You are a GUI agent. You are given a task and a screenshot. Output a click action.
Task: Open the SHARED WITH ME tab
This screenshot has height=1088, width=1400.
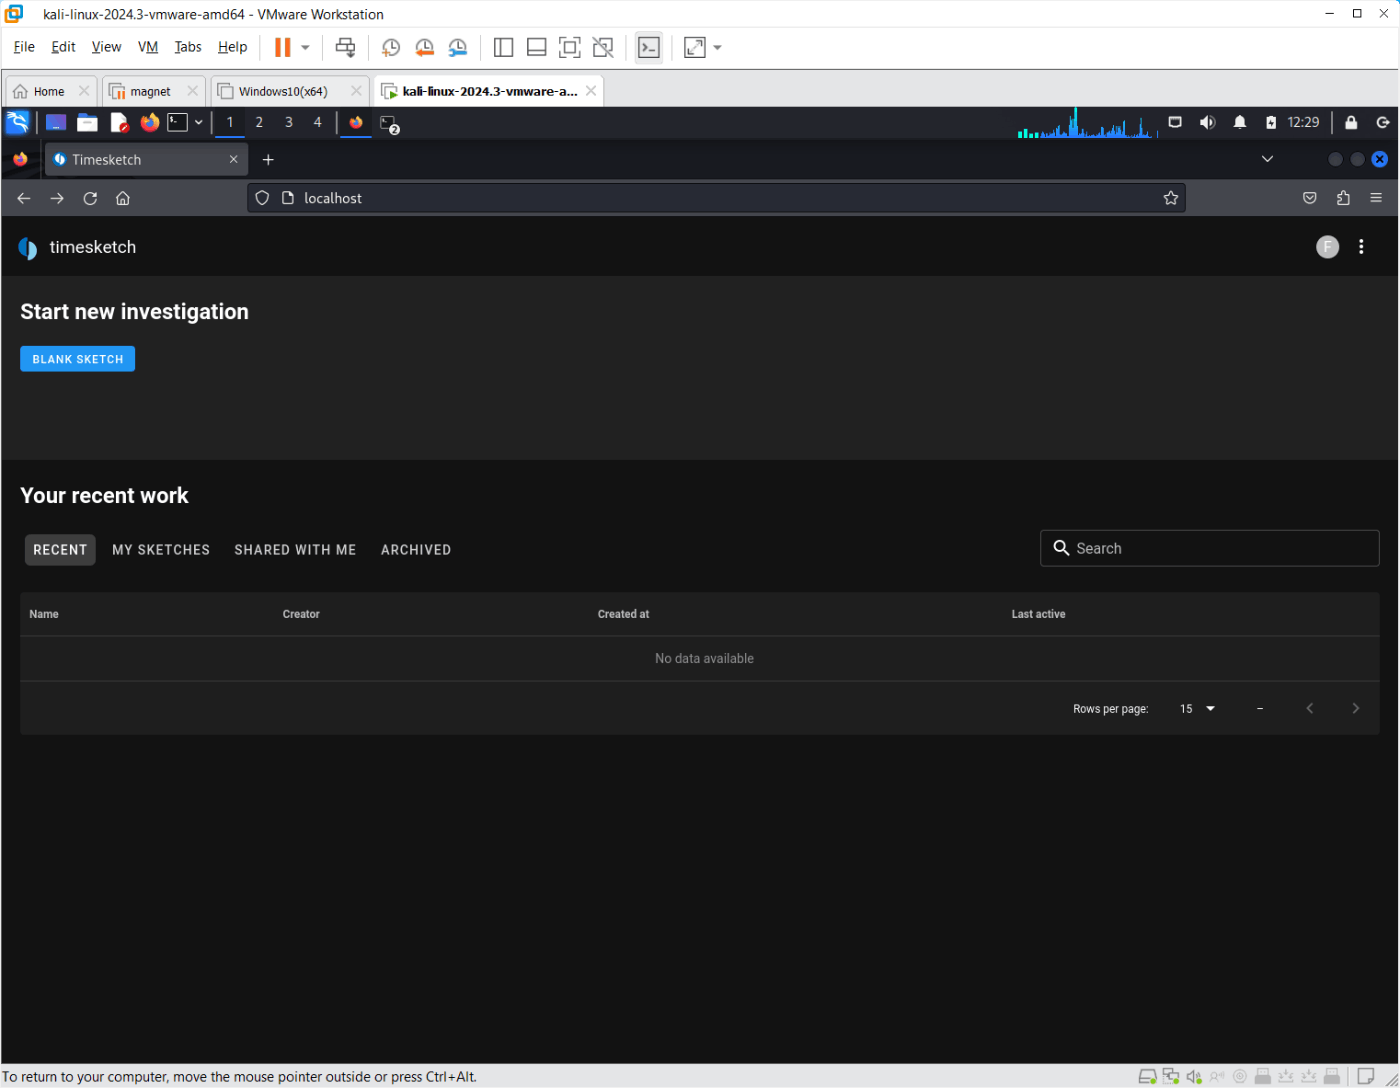coord(295,550)
